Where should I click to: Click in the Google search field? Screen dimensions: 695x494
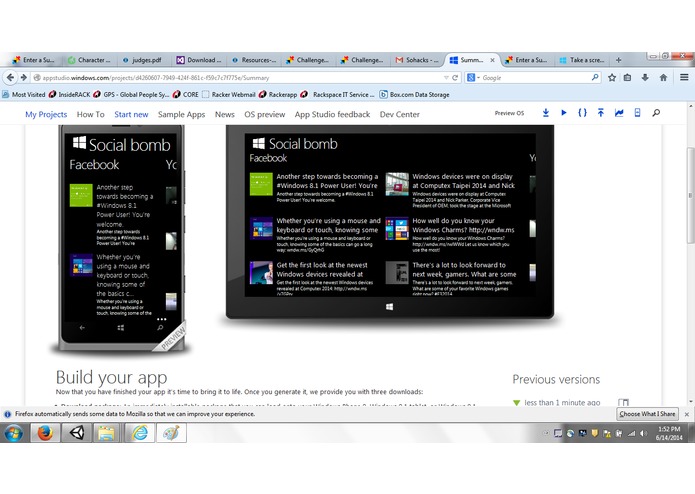pyautogui.click(x=534, y=78)
